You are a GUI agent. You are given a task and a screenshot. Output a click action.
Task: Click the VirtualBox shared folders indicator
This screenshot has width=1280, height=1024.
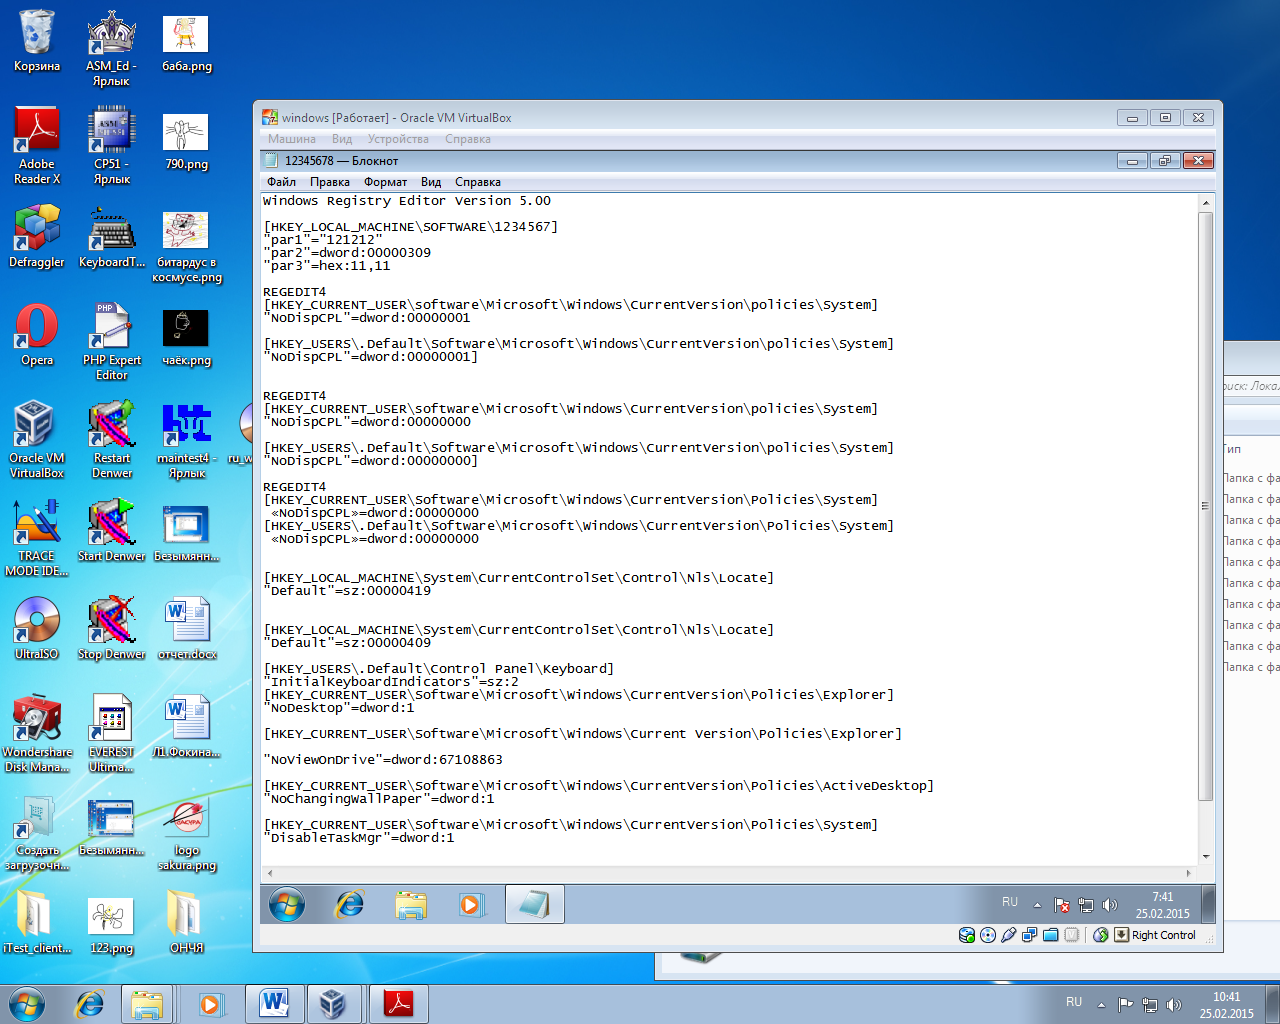(x=1050, y=935)
